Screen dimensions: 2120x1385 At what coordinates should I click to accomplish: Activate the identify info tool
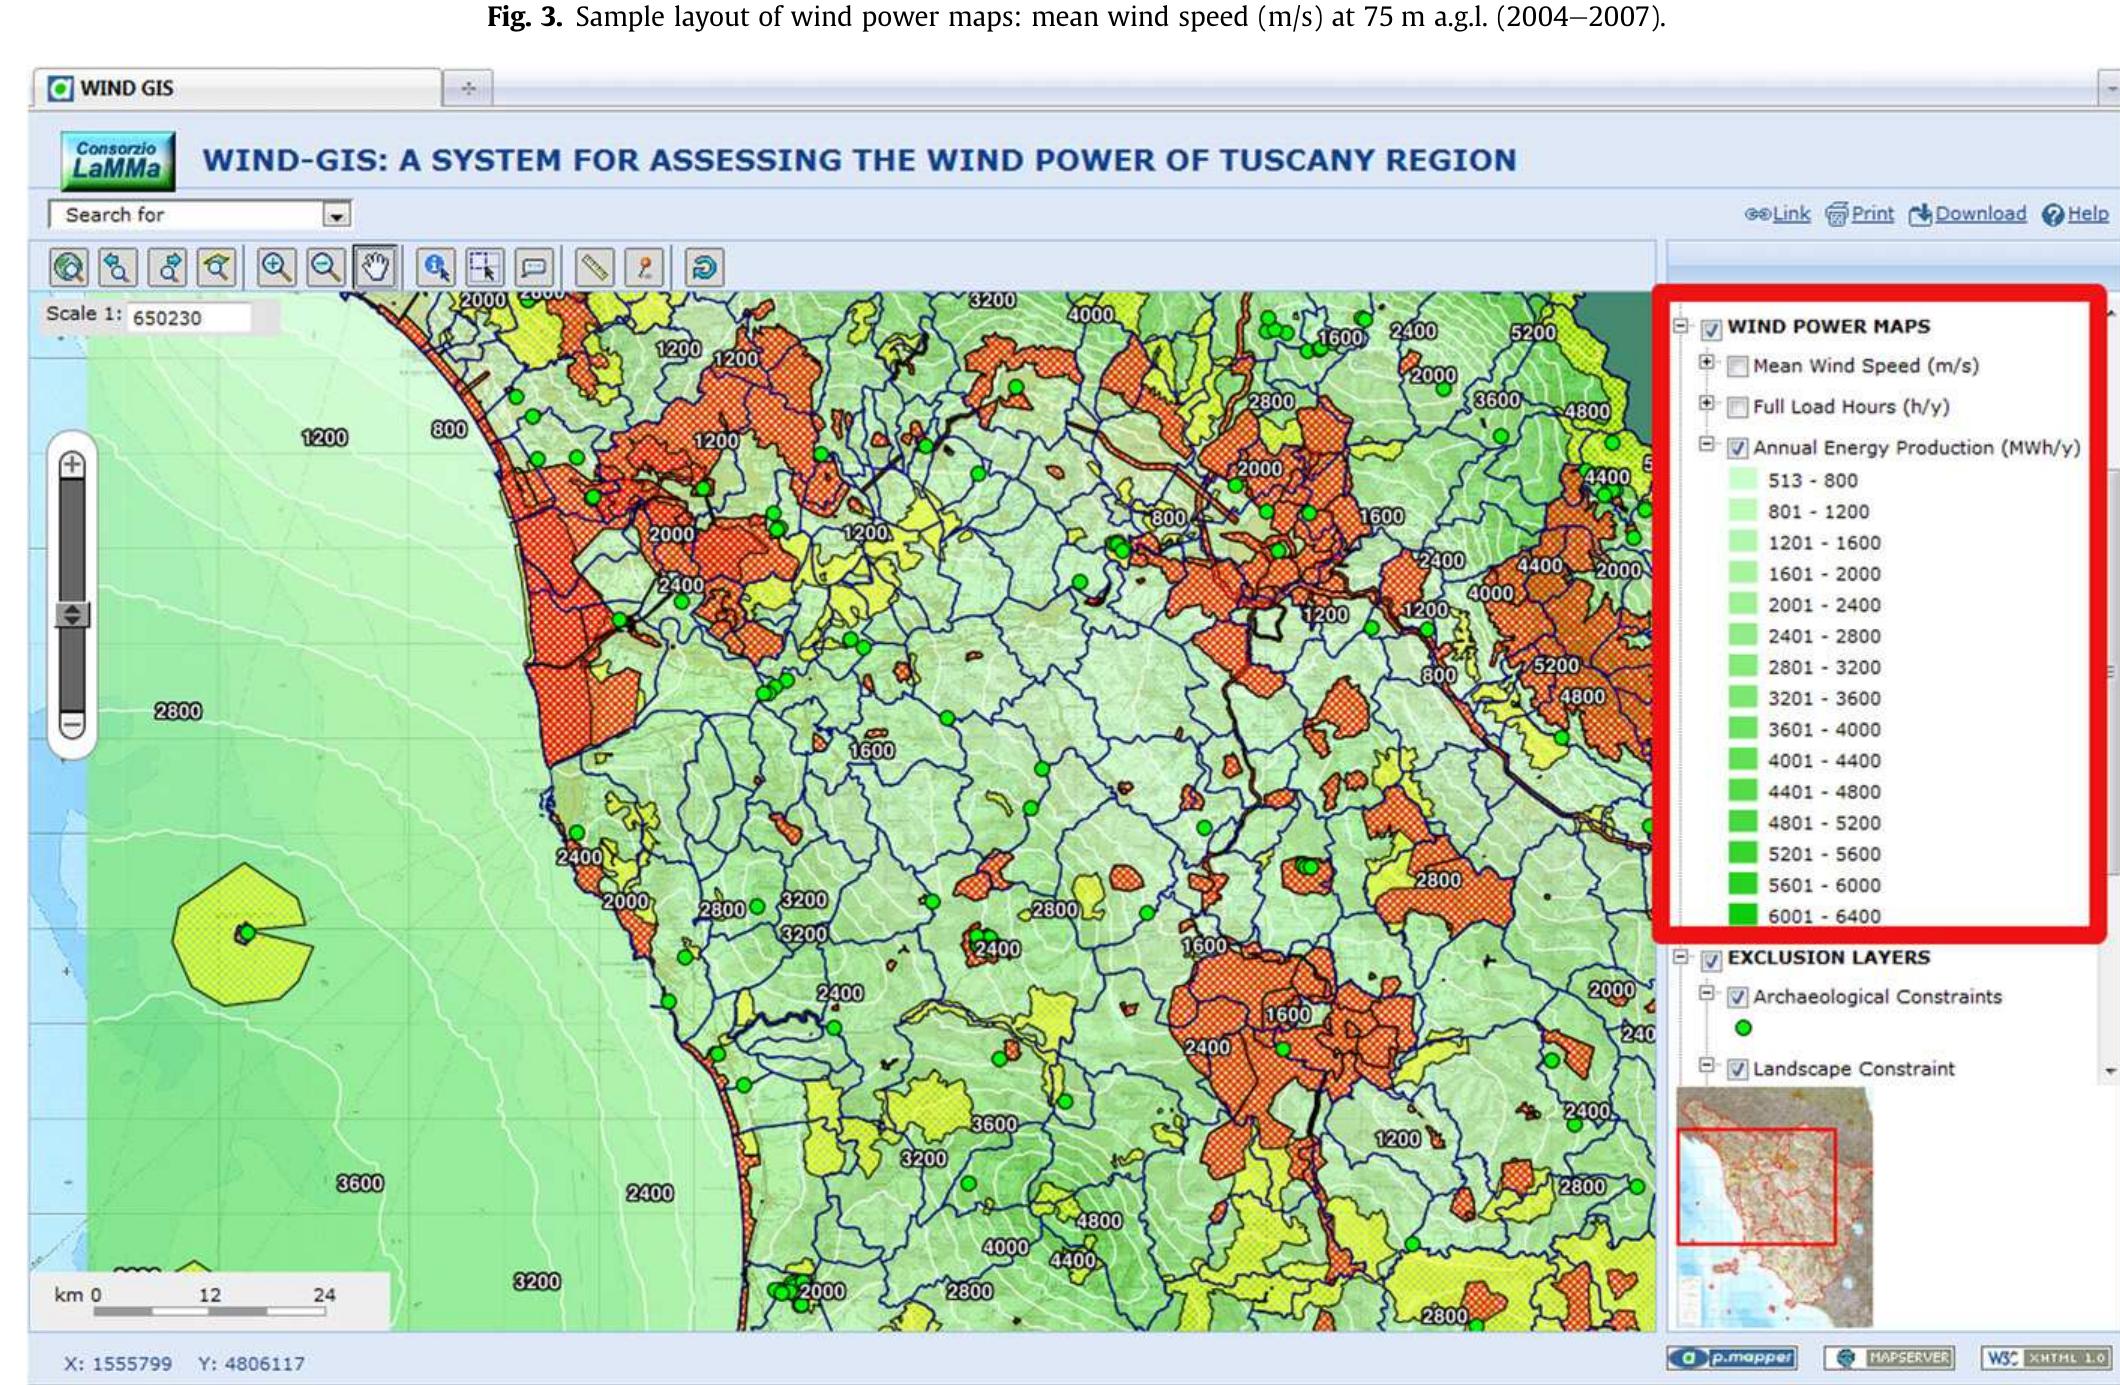point(435,267)
